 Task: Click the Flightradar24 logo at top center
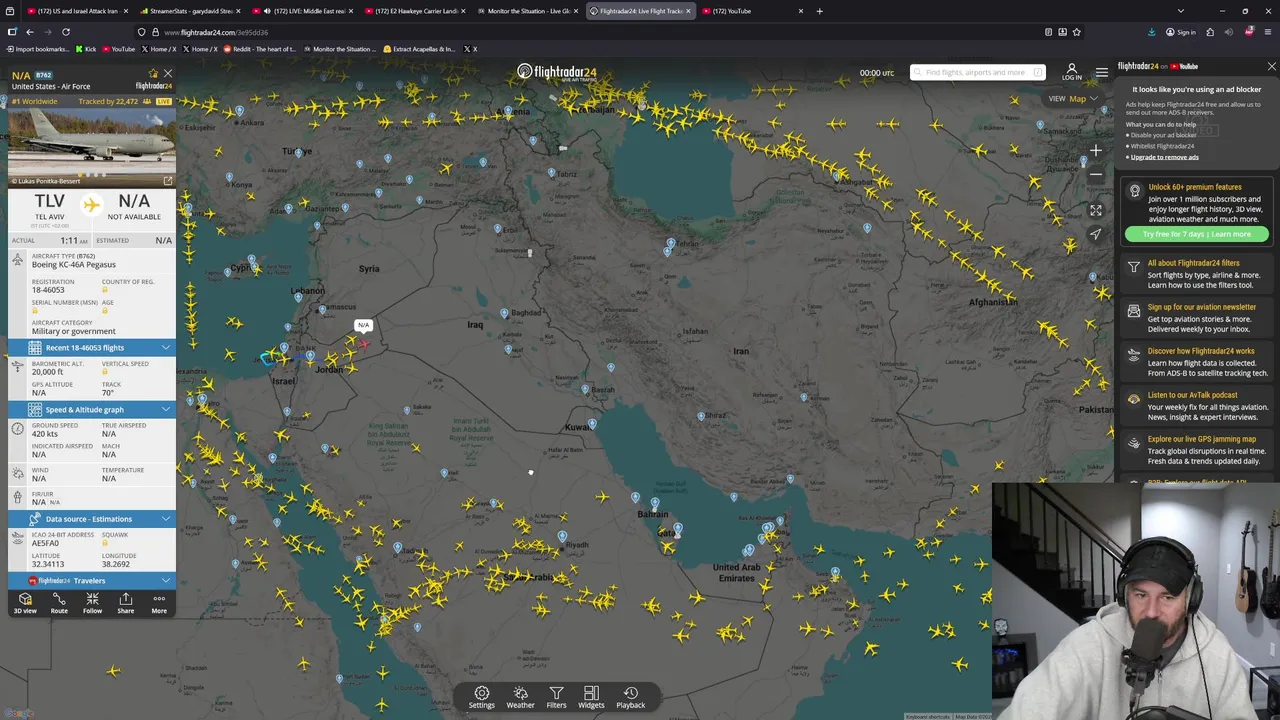click(x=556, y=72)
